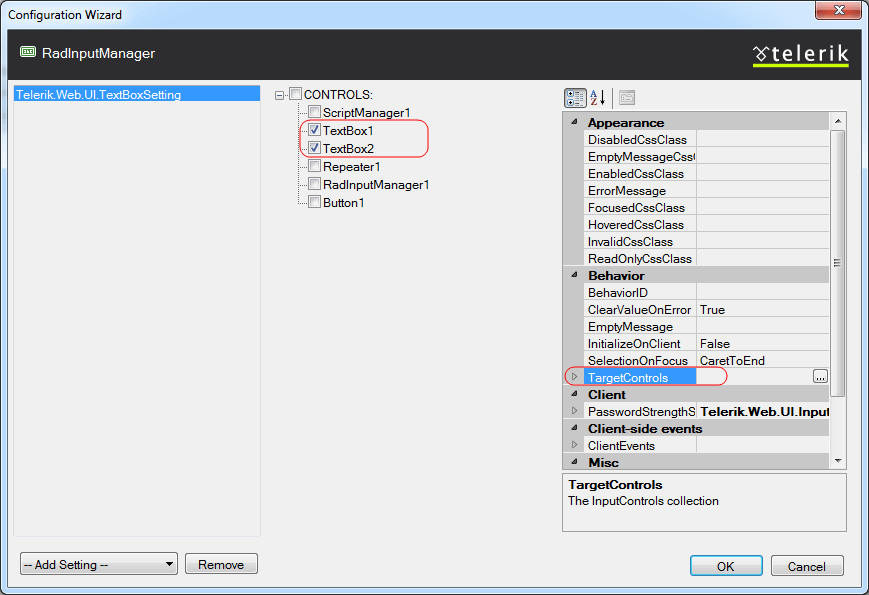This screenshot has width=869, height=595.
Task: Check the RadInputManager1 checkbox
Action: [314, 184]
